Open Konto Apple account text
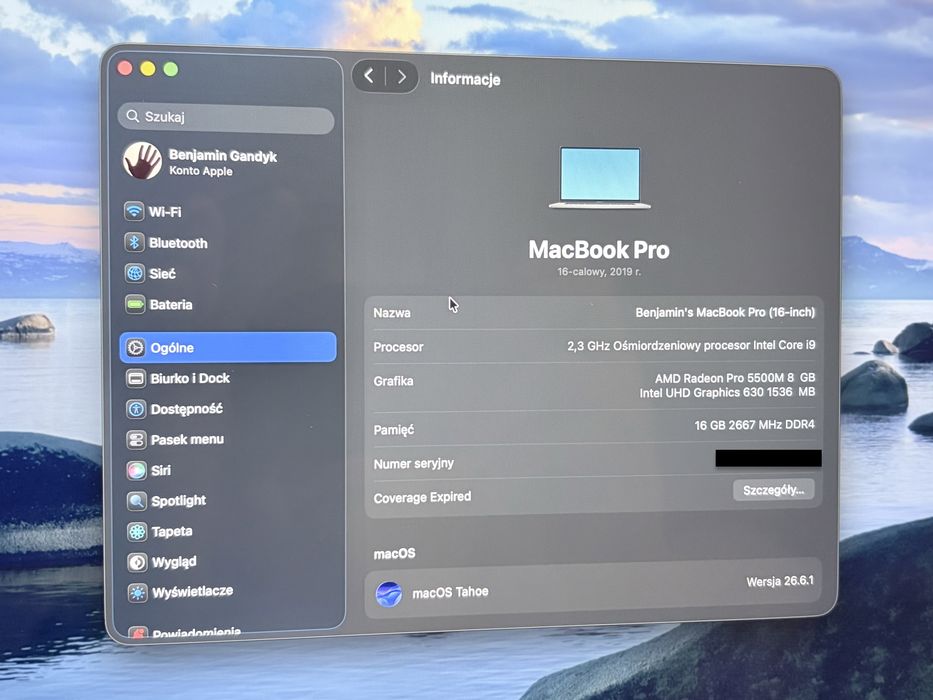 [x=201, y=171]
